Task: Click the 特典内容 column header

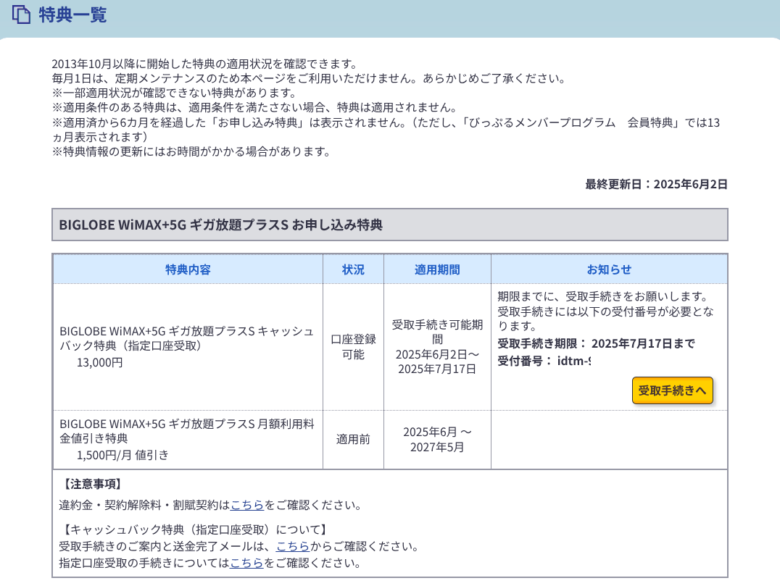Action: pos(188,270)
